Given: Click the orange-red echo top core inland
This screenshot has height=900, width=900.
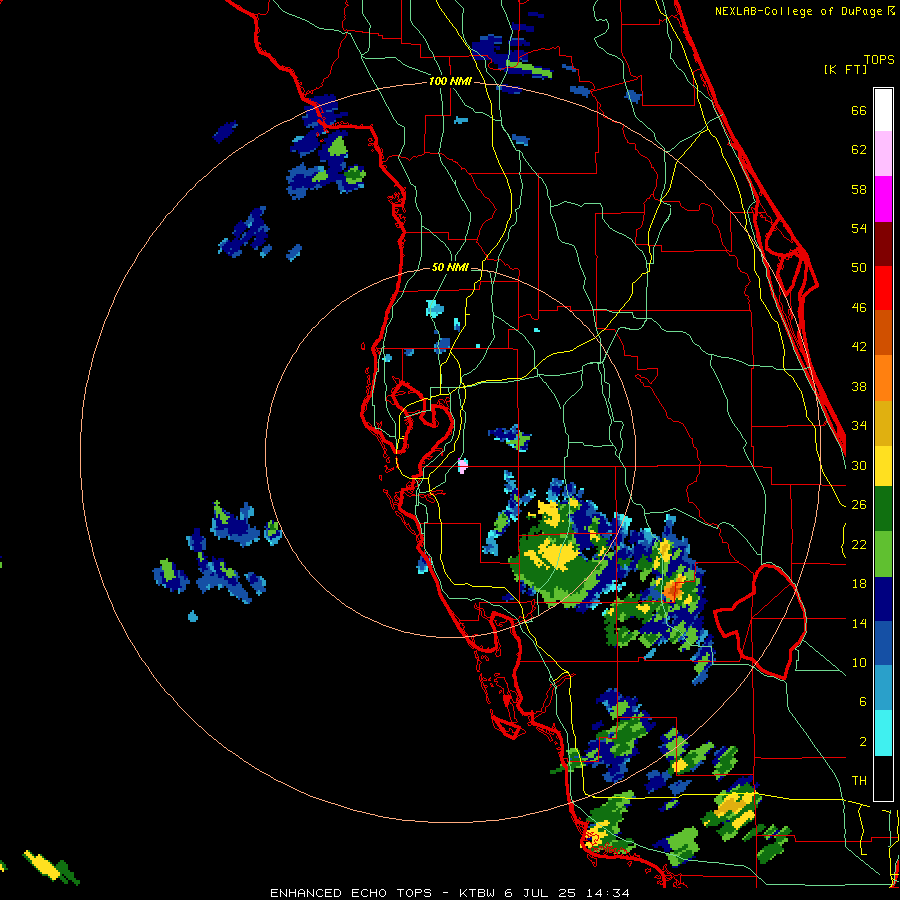Looking at the screenshot, I should tap(672, 589).
